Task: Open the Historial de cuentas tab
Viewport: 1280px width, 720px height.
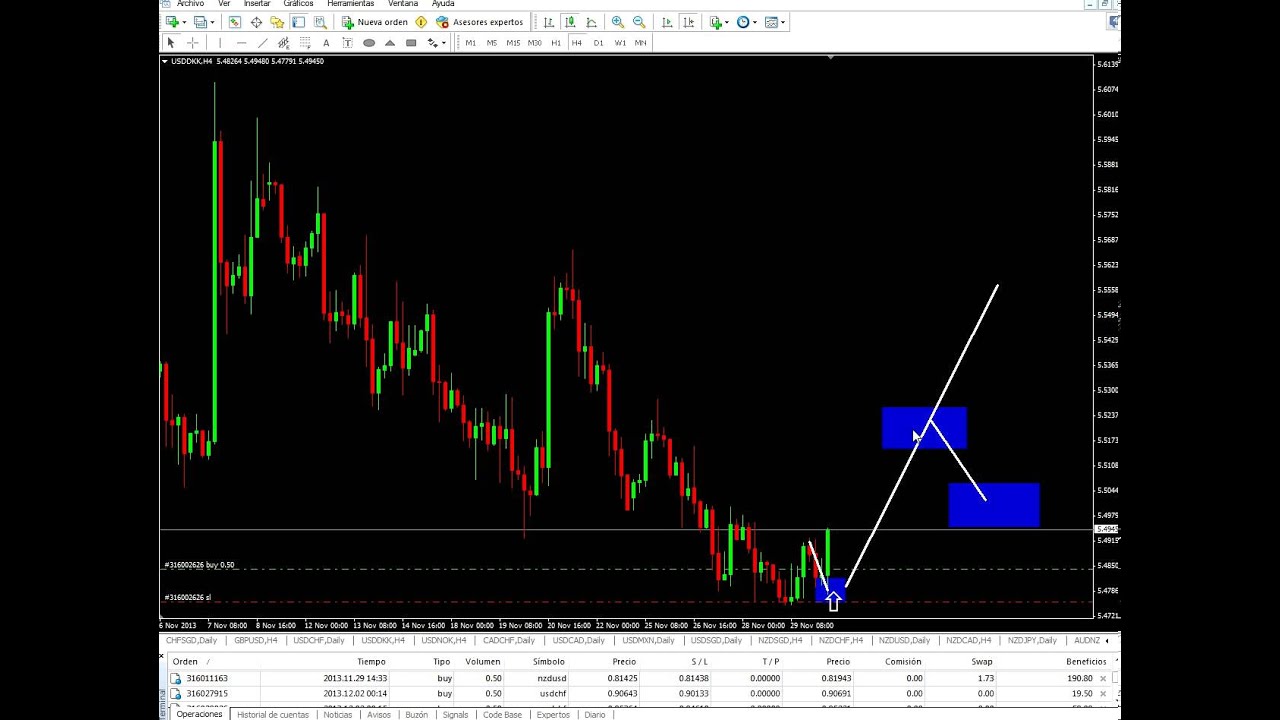Action: (273, 715)
